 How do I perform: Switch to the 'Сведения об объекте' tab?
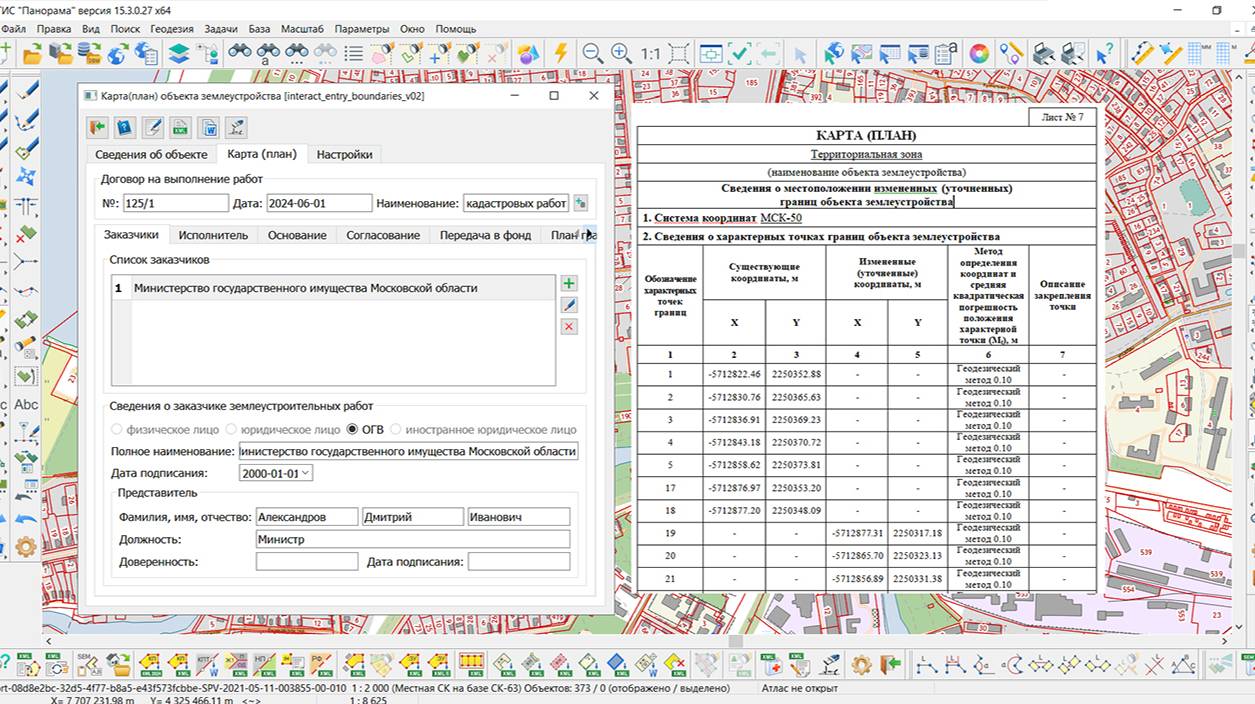click(151, 154)
